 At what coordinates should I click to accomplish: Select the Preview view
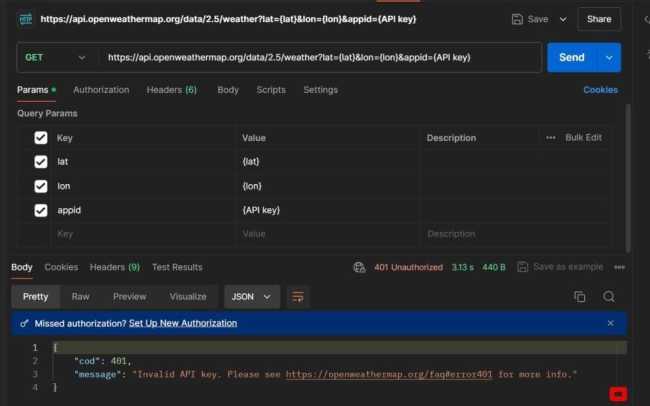tap(130, 297)
